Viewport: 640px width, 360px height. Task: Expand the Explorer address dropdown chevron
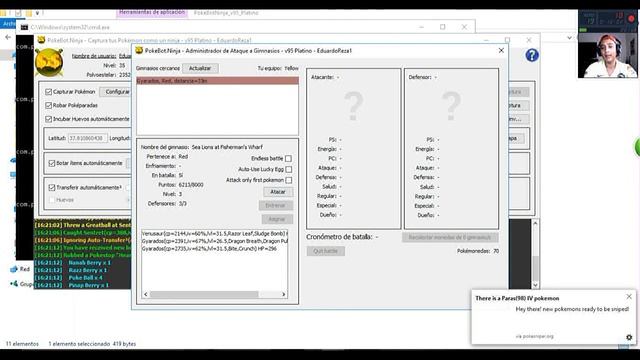pyautogui.click(x=569, y=38)
